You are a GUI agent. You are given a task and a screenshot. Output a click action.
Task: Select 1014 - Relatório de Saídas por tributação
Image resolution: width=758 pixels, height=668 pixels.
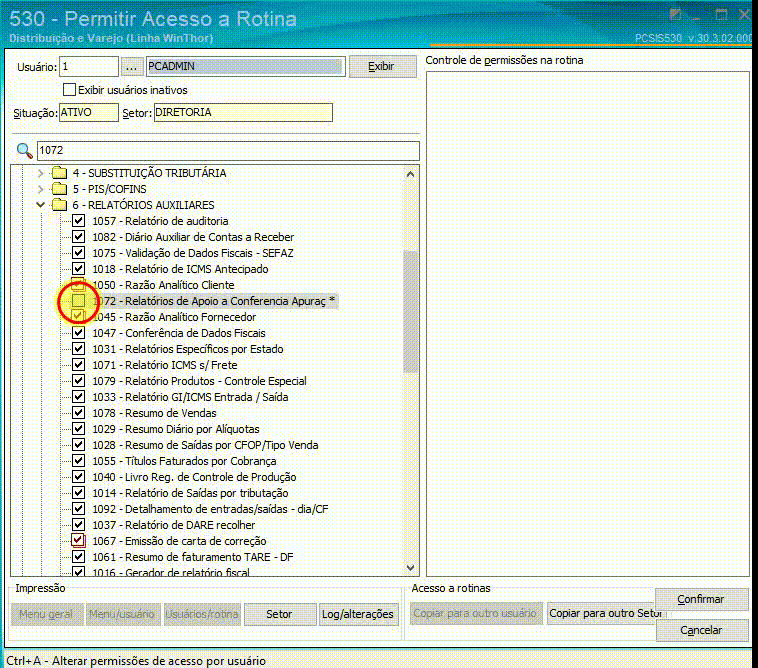pyautogui.click(x=190, y=493)
